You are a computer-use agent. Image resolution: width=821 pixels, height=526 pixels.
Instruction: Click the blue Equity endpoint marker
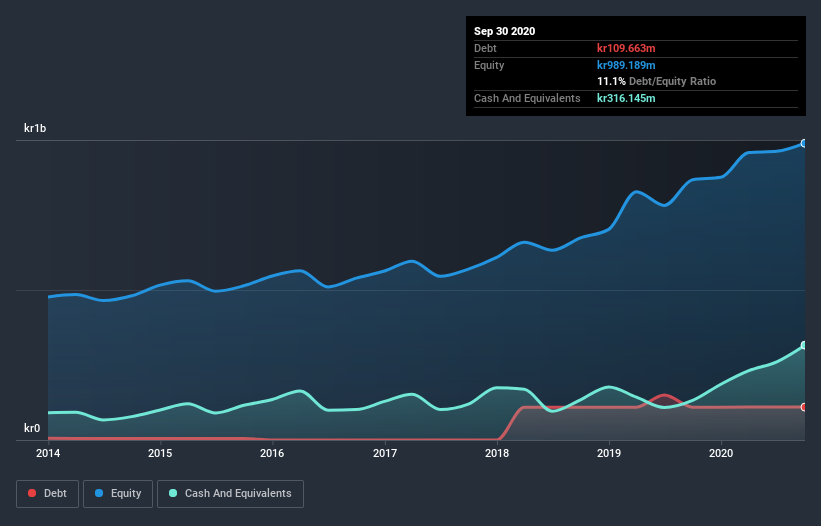[804, 143]
